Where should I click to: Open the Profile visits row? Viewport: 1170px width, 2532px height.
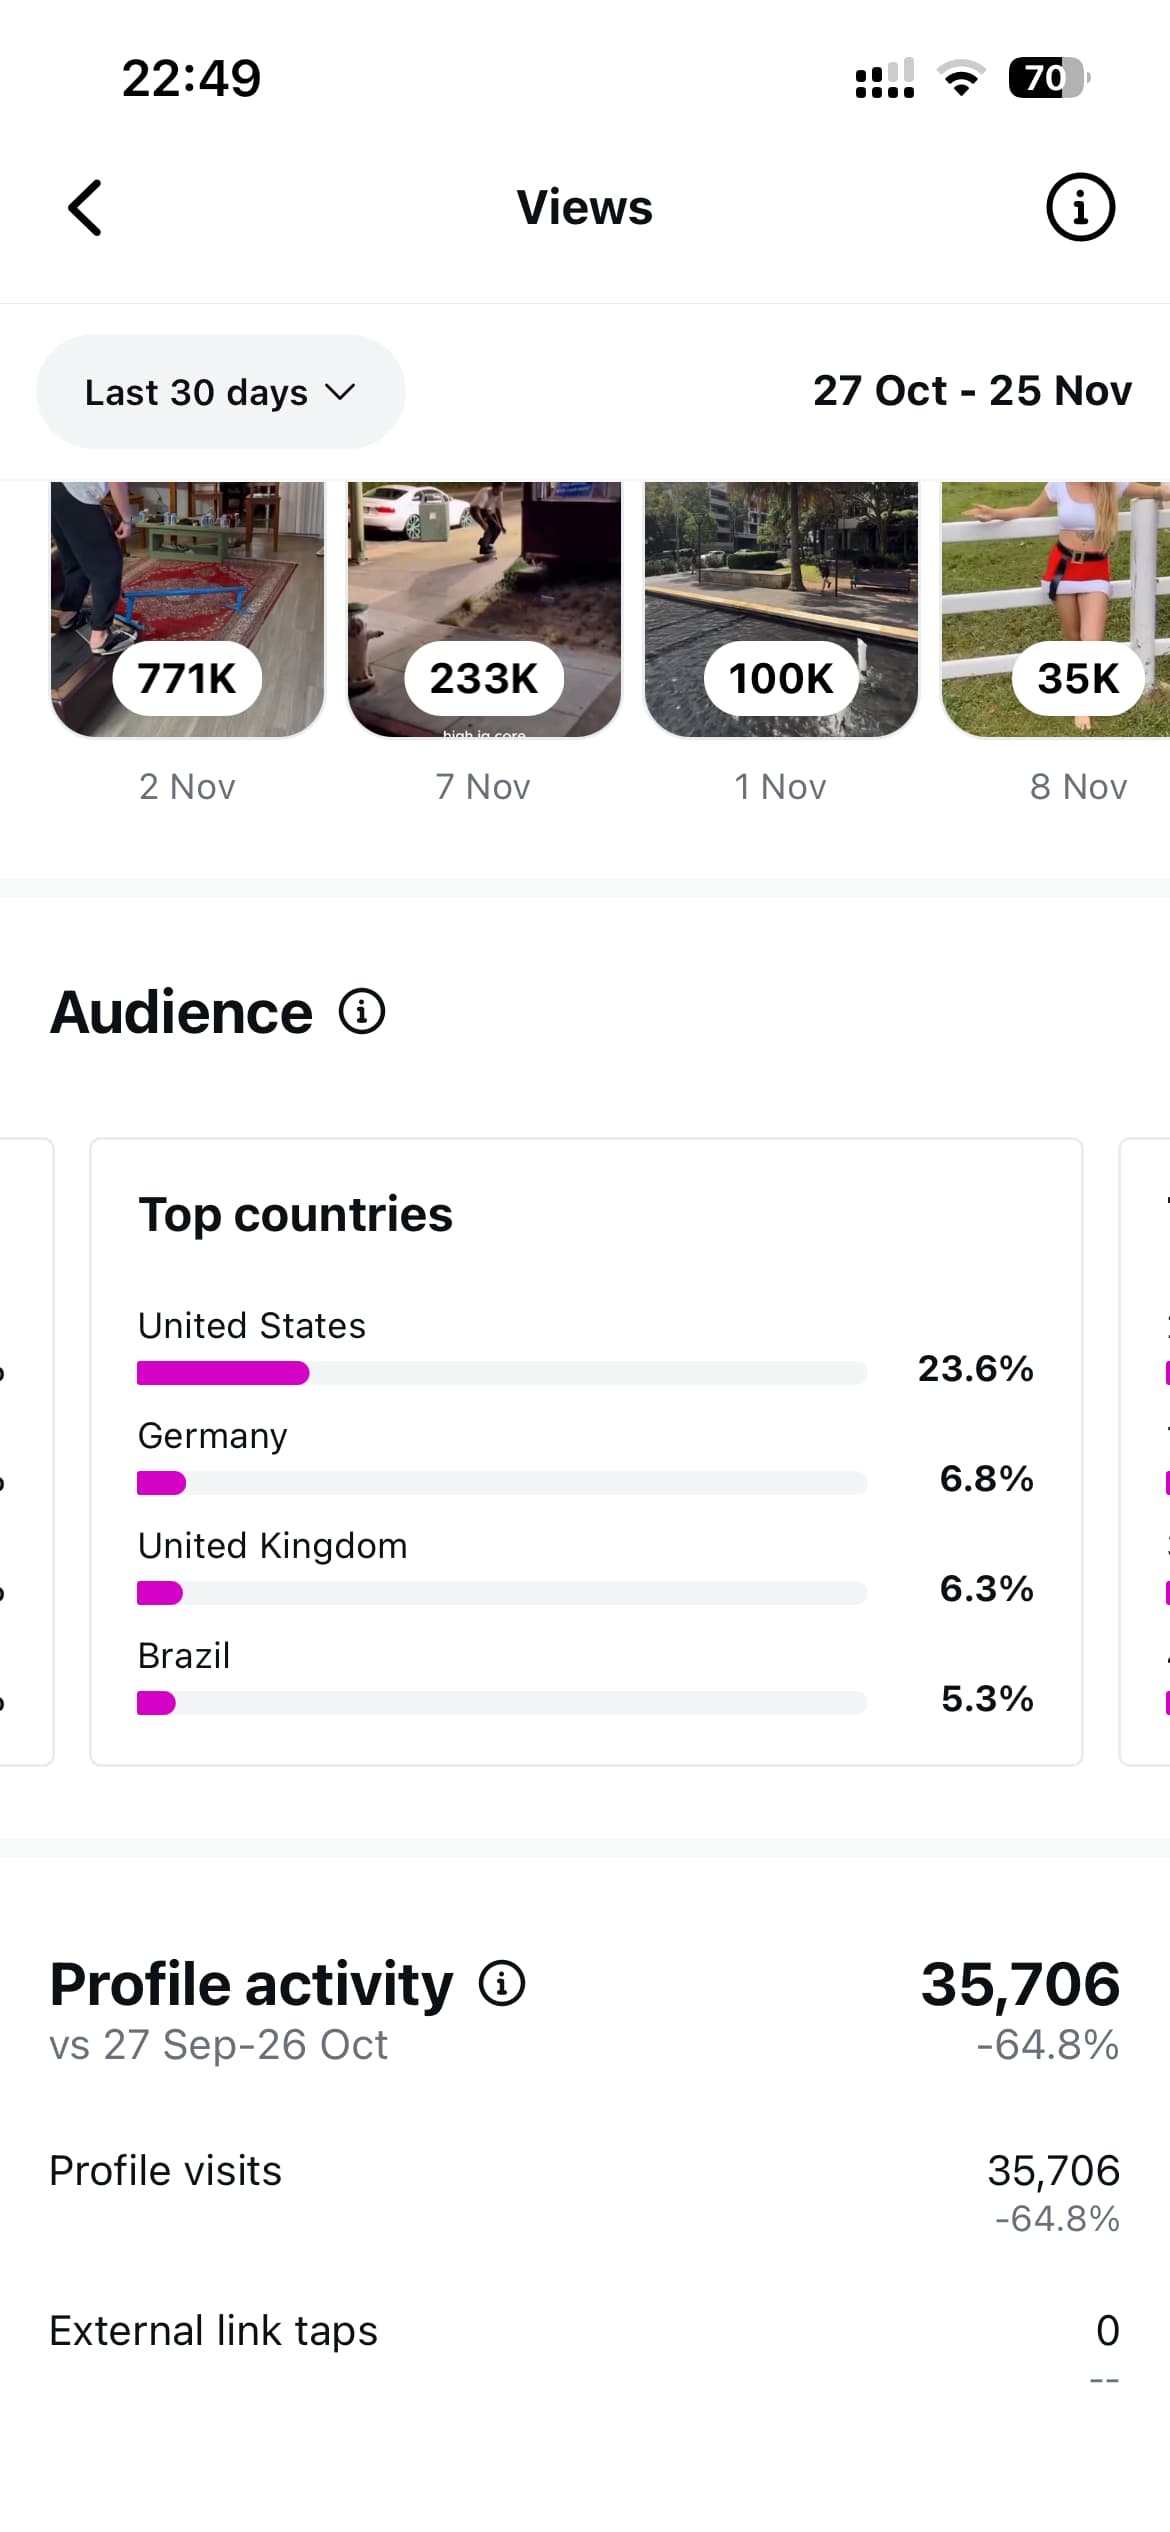(585, 2190)
